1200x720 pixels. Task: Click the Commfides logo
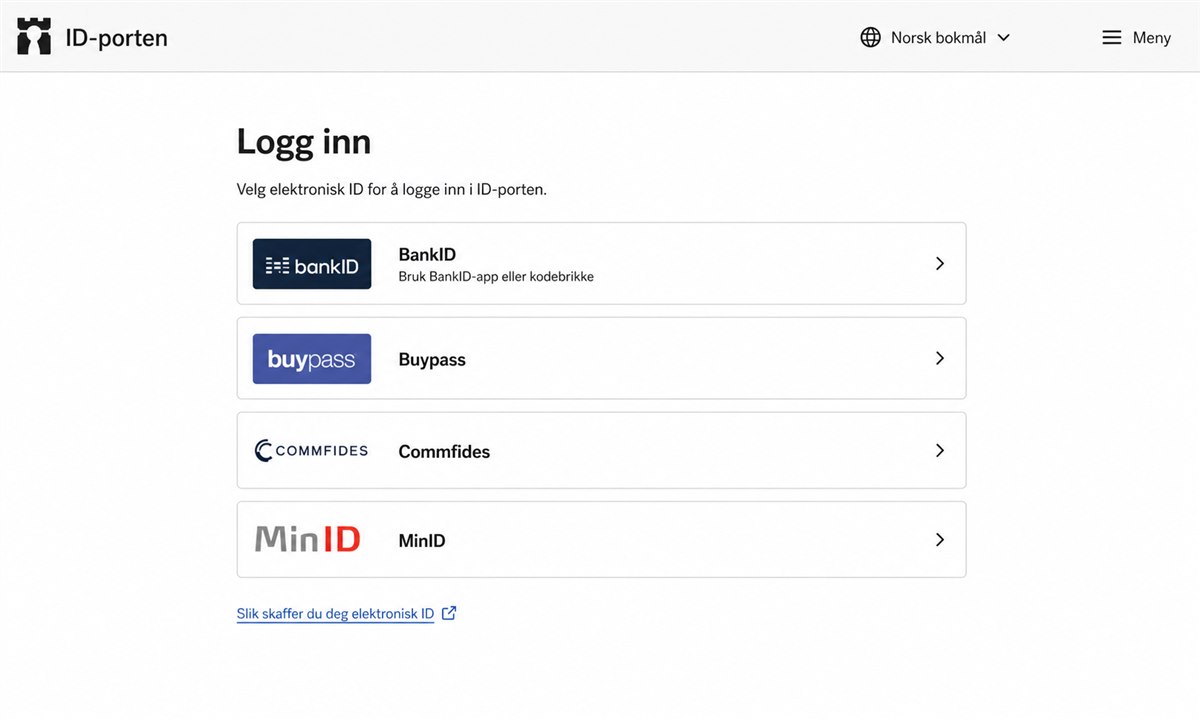[312, 451]
